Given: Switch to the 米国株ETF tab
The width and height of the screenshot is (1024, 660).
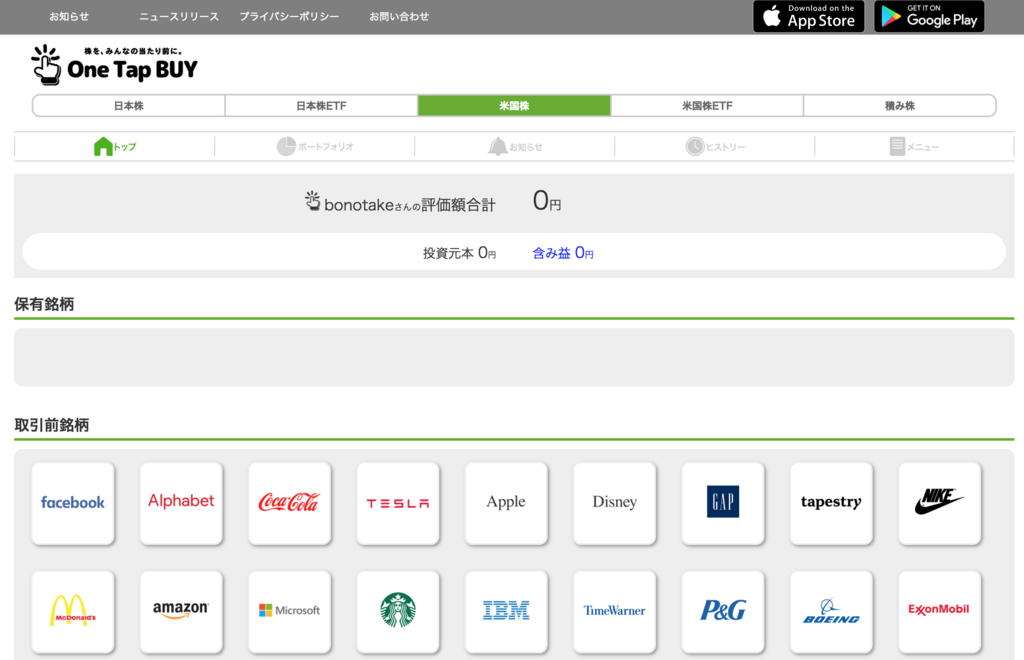Looking at the screenshot, I should [707, 106].
